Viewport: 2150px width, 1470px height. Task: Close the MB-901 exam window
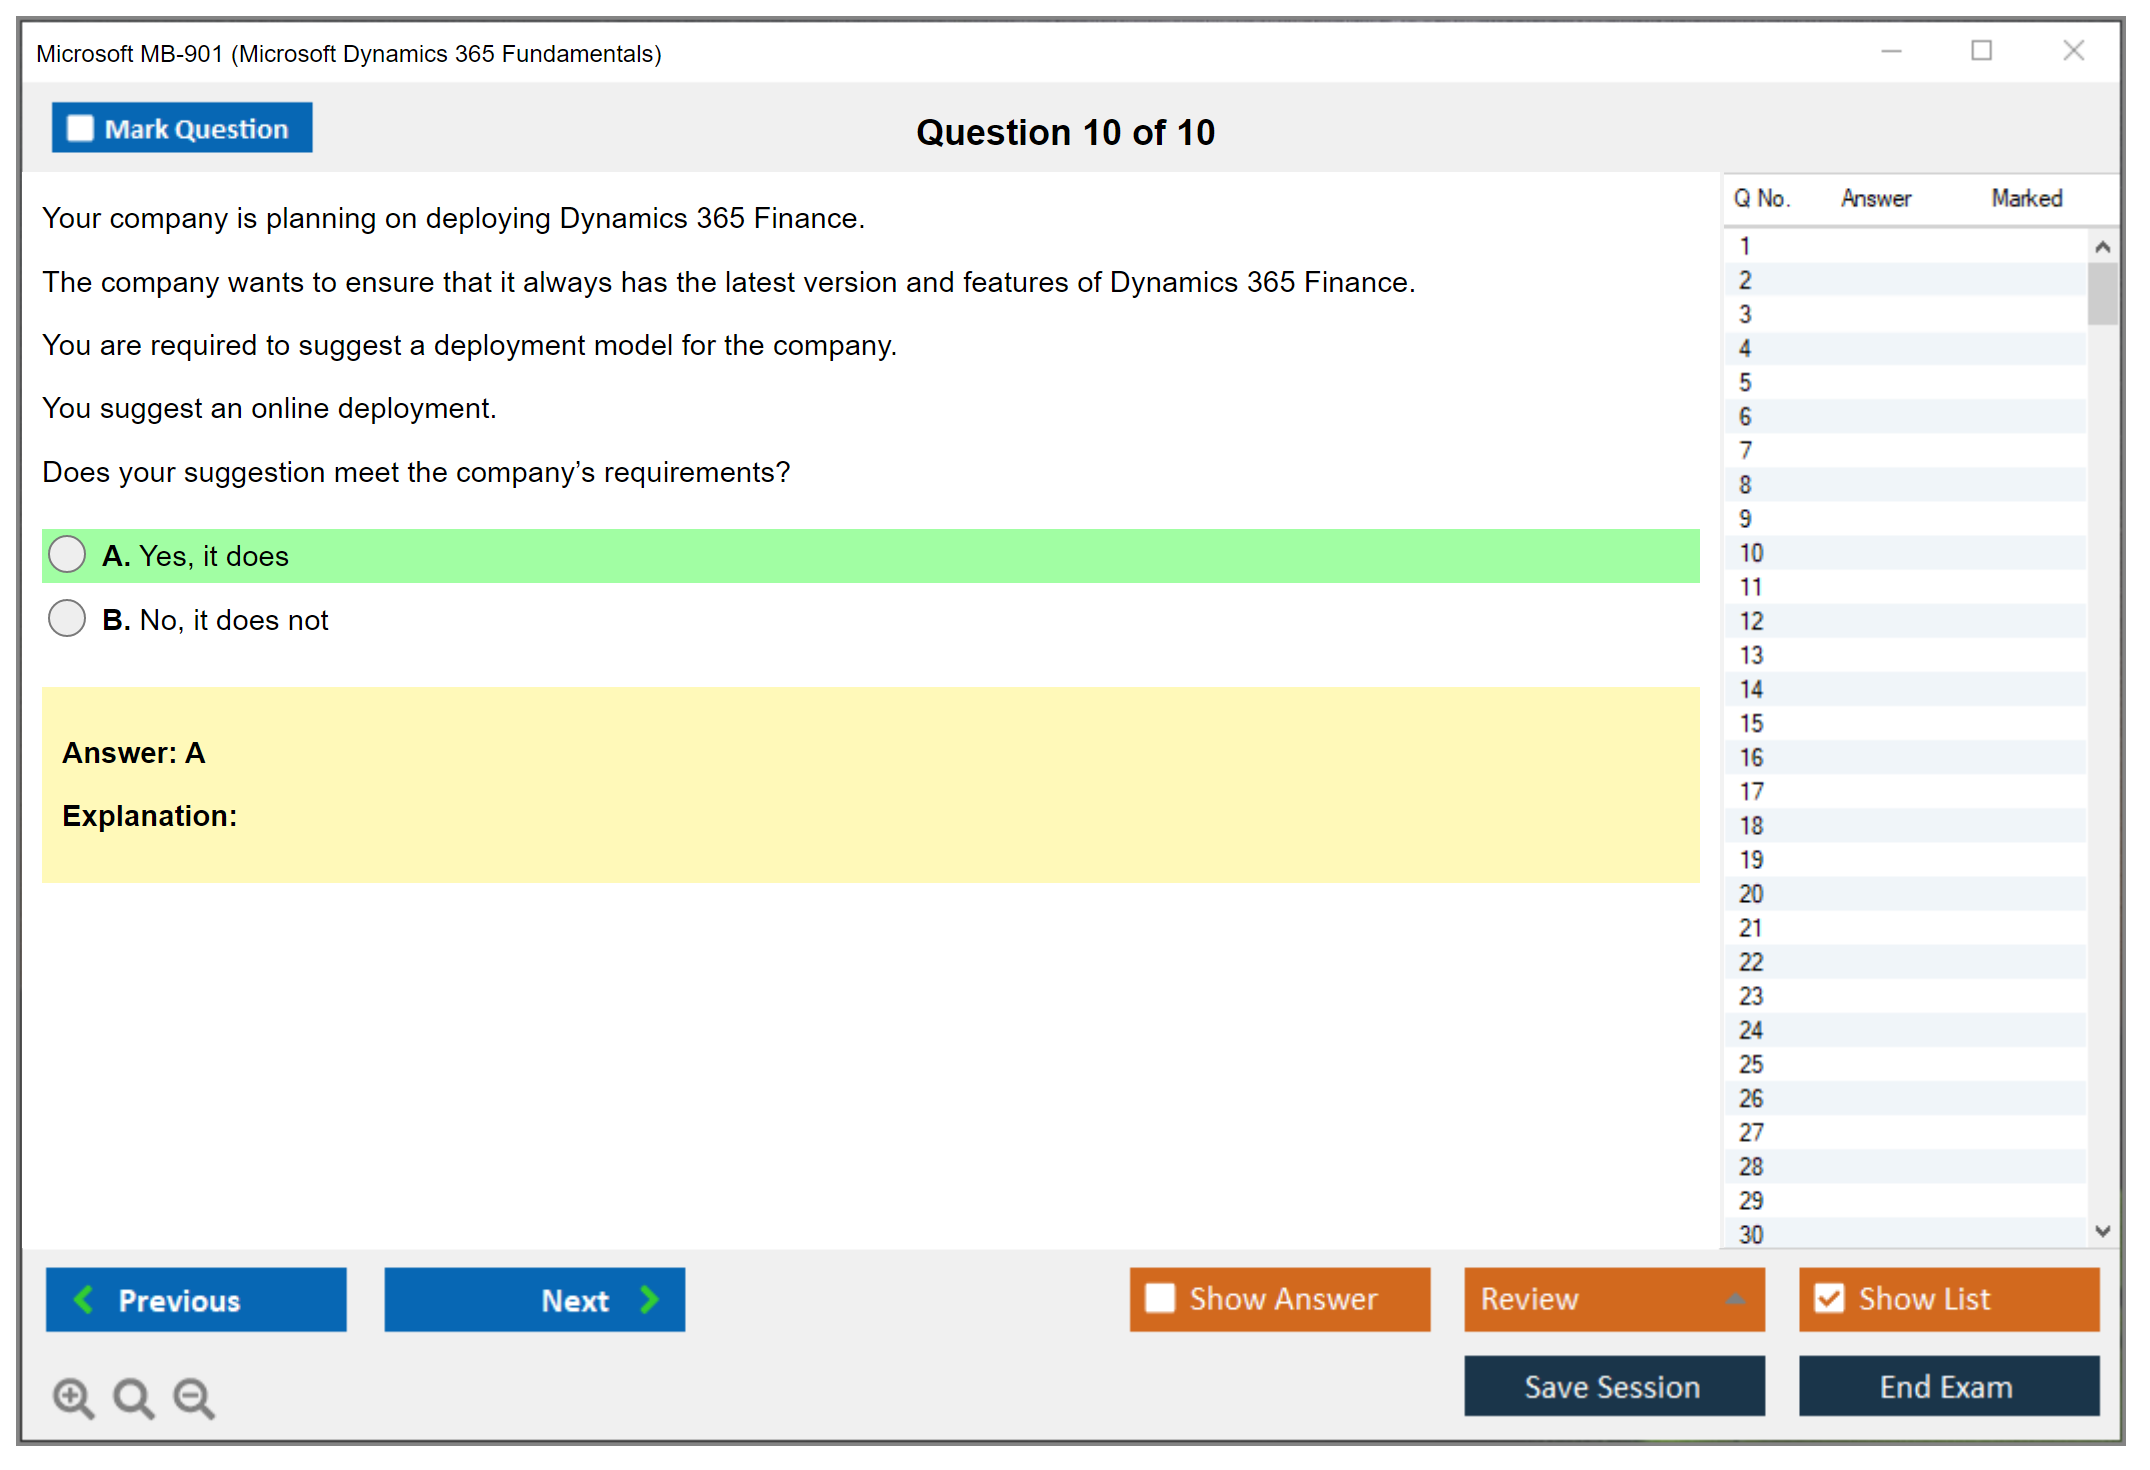[2073, 51]
